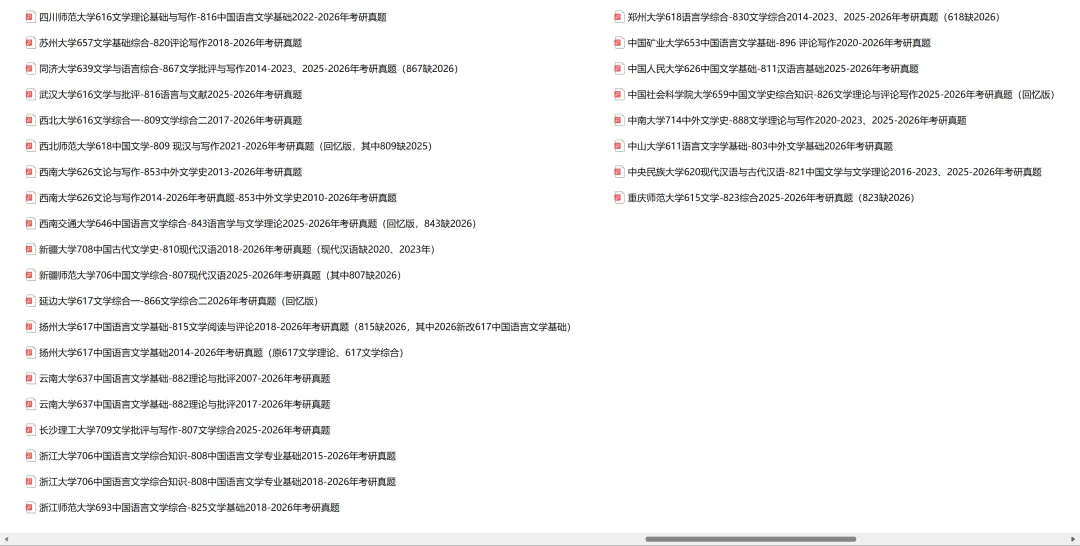The width and height of the screenshot is (1080, 546).
Task: Select file name 郑州大学618语言学综合-830文学综合
Action: click(x=813, y=17)
